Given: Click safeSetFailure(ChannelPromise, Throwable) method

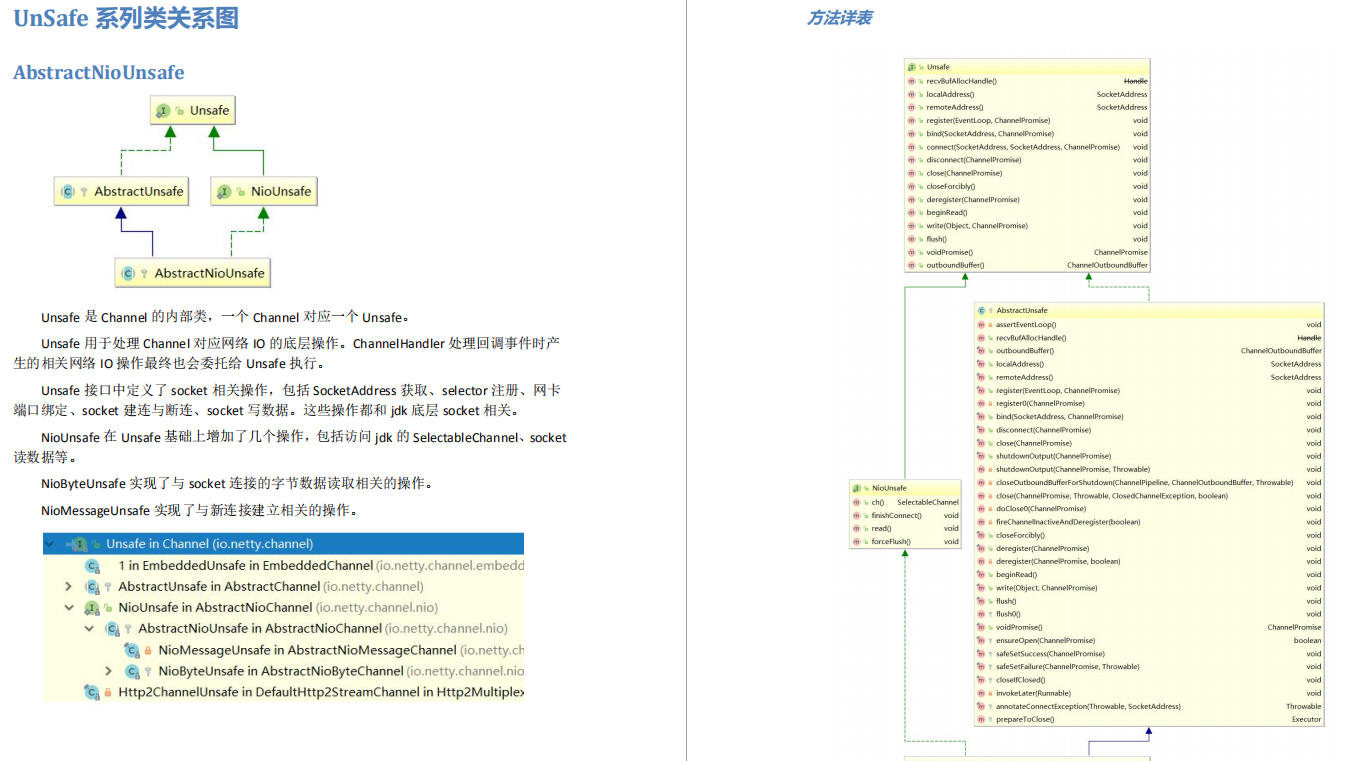Looking at the screenshot, I should tap(1068, 667).
